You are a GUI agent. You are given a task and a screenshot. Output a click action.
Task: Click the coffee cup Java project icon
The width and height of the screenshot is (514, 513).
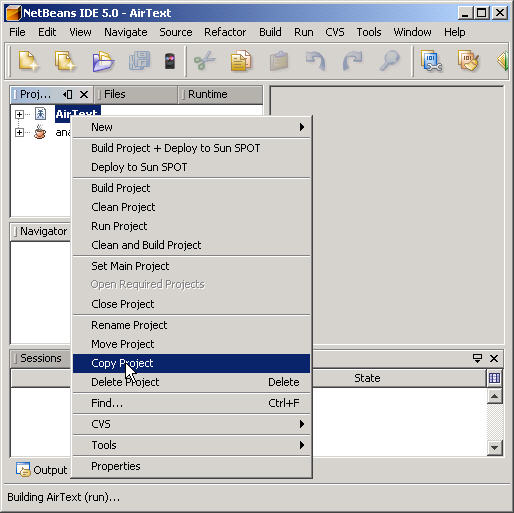pos(40,132)
